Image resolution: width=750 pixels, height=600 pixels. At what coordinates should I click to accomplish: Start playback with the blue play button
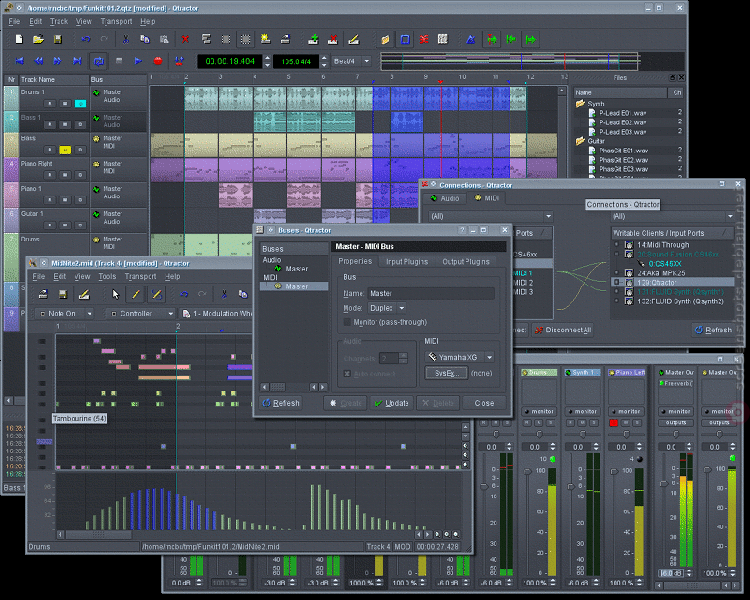pos(138,61)
